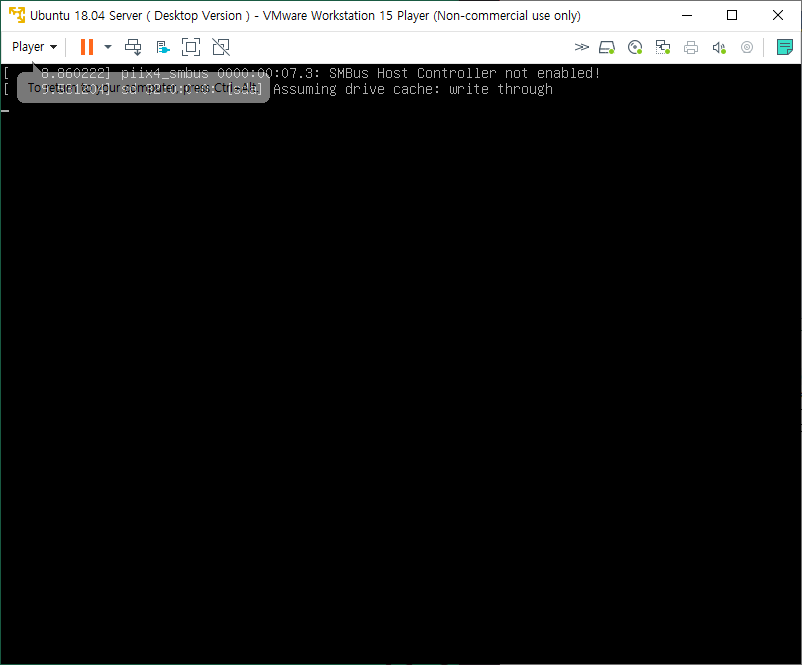
Task: Click the network adapter icon
Action: 663,48
